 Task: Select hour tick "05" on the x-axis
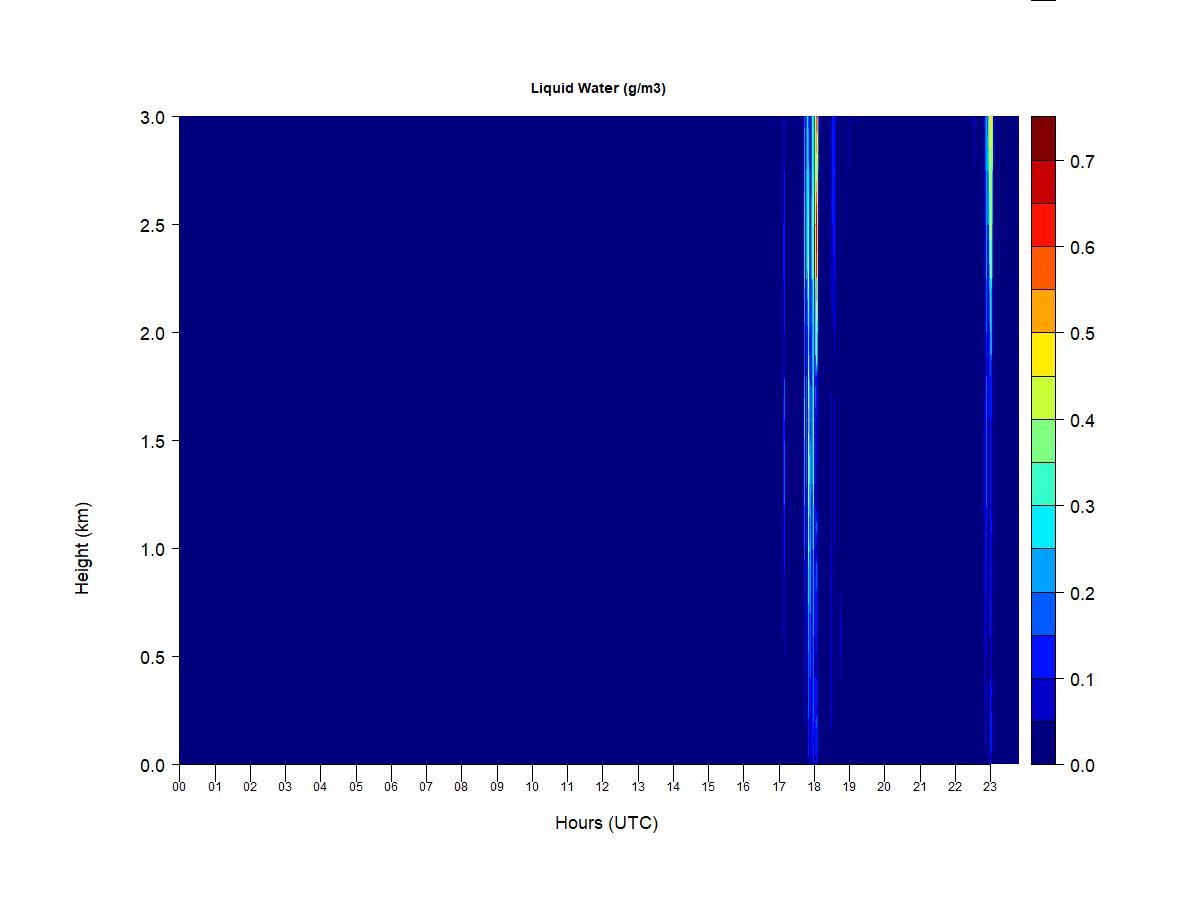pos(356,787)
